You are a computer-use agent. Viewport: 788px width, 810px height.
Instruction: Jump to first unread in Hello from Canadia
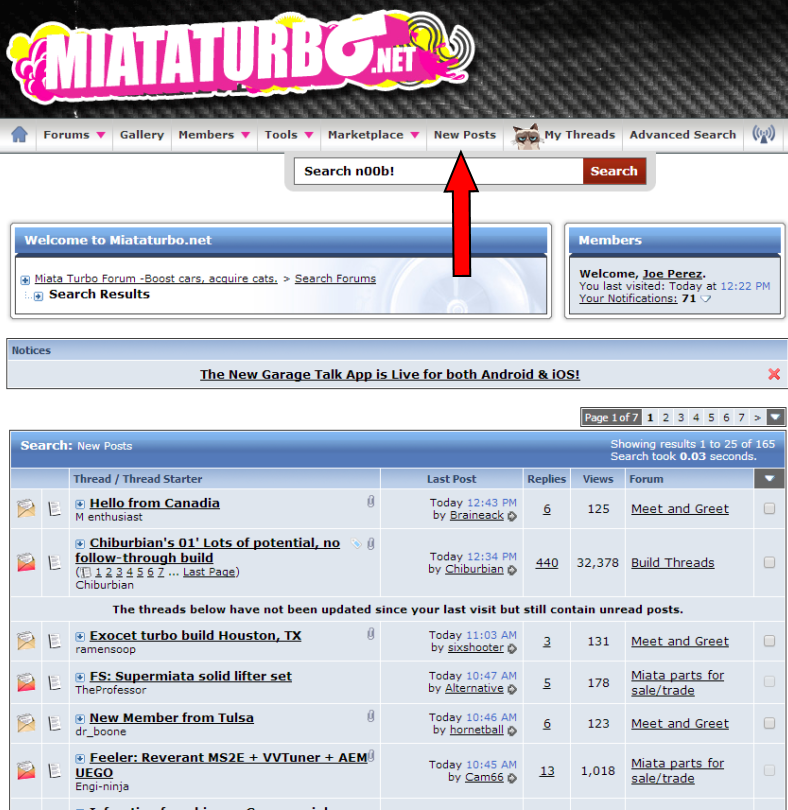coord(80,504)
